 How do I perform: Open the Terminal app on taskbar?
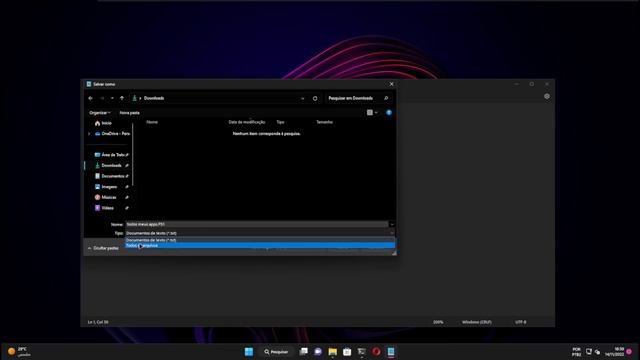pyautogui.click(x=362, y=352)
